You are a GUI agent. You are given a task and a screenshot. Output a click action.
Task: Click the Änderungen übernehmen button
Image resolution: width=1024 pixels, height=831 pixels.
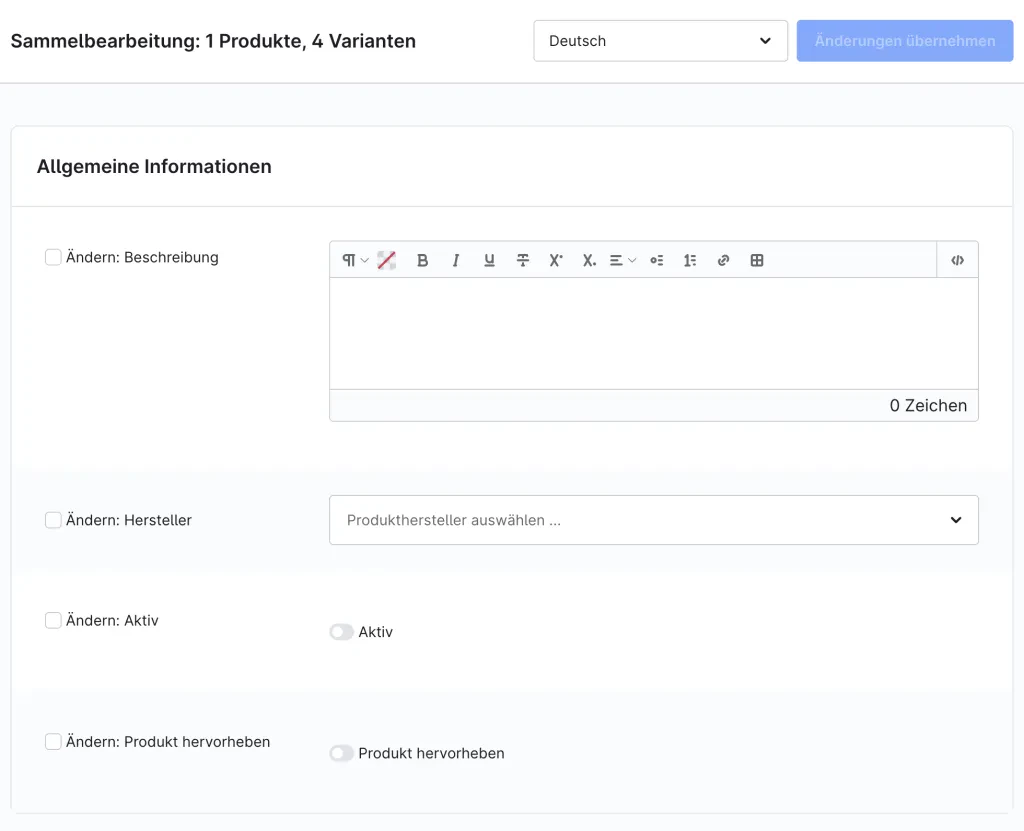[904, 41]
